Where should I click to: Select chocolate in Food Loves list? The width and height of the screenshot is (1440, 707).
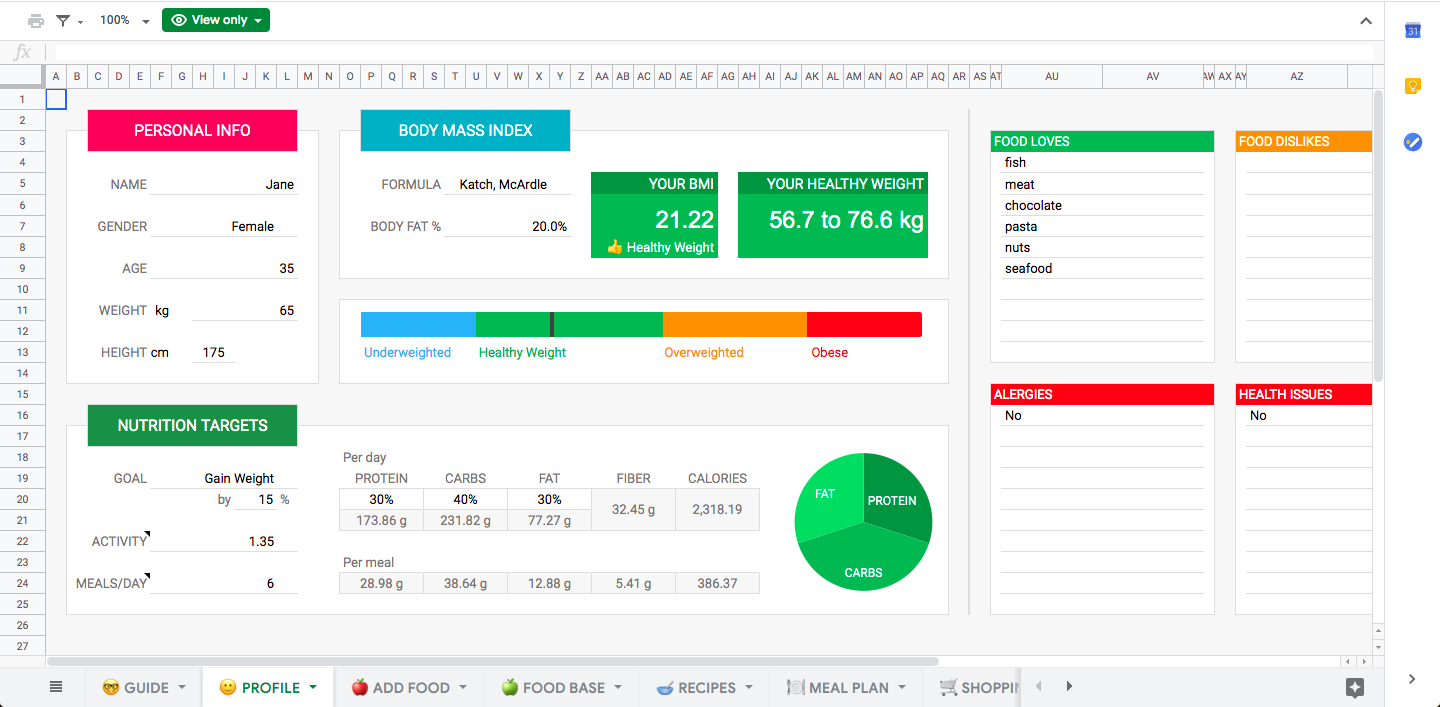click(x=1102, y=205)
